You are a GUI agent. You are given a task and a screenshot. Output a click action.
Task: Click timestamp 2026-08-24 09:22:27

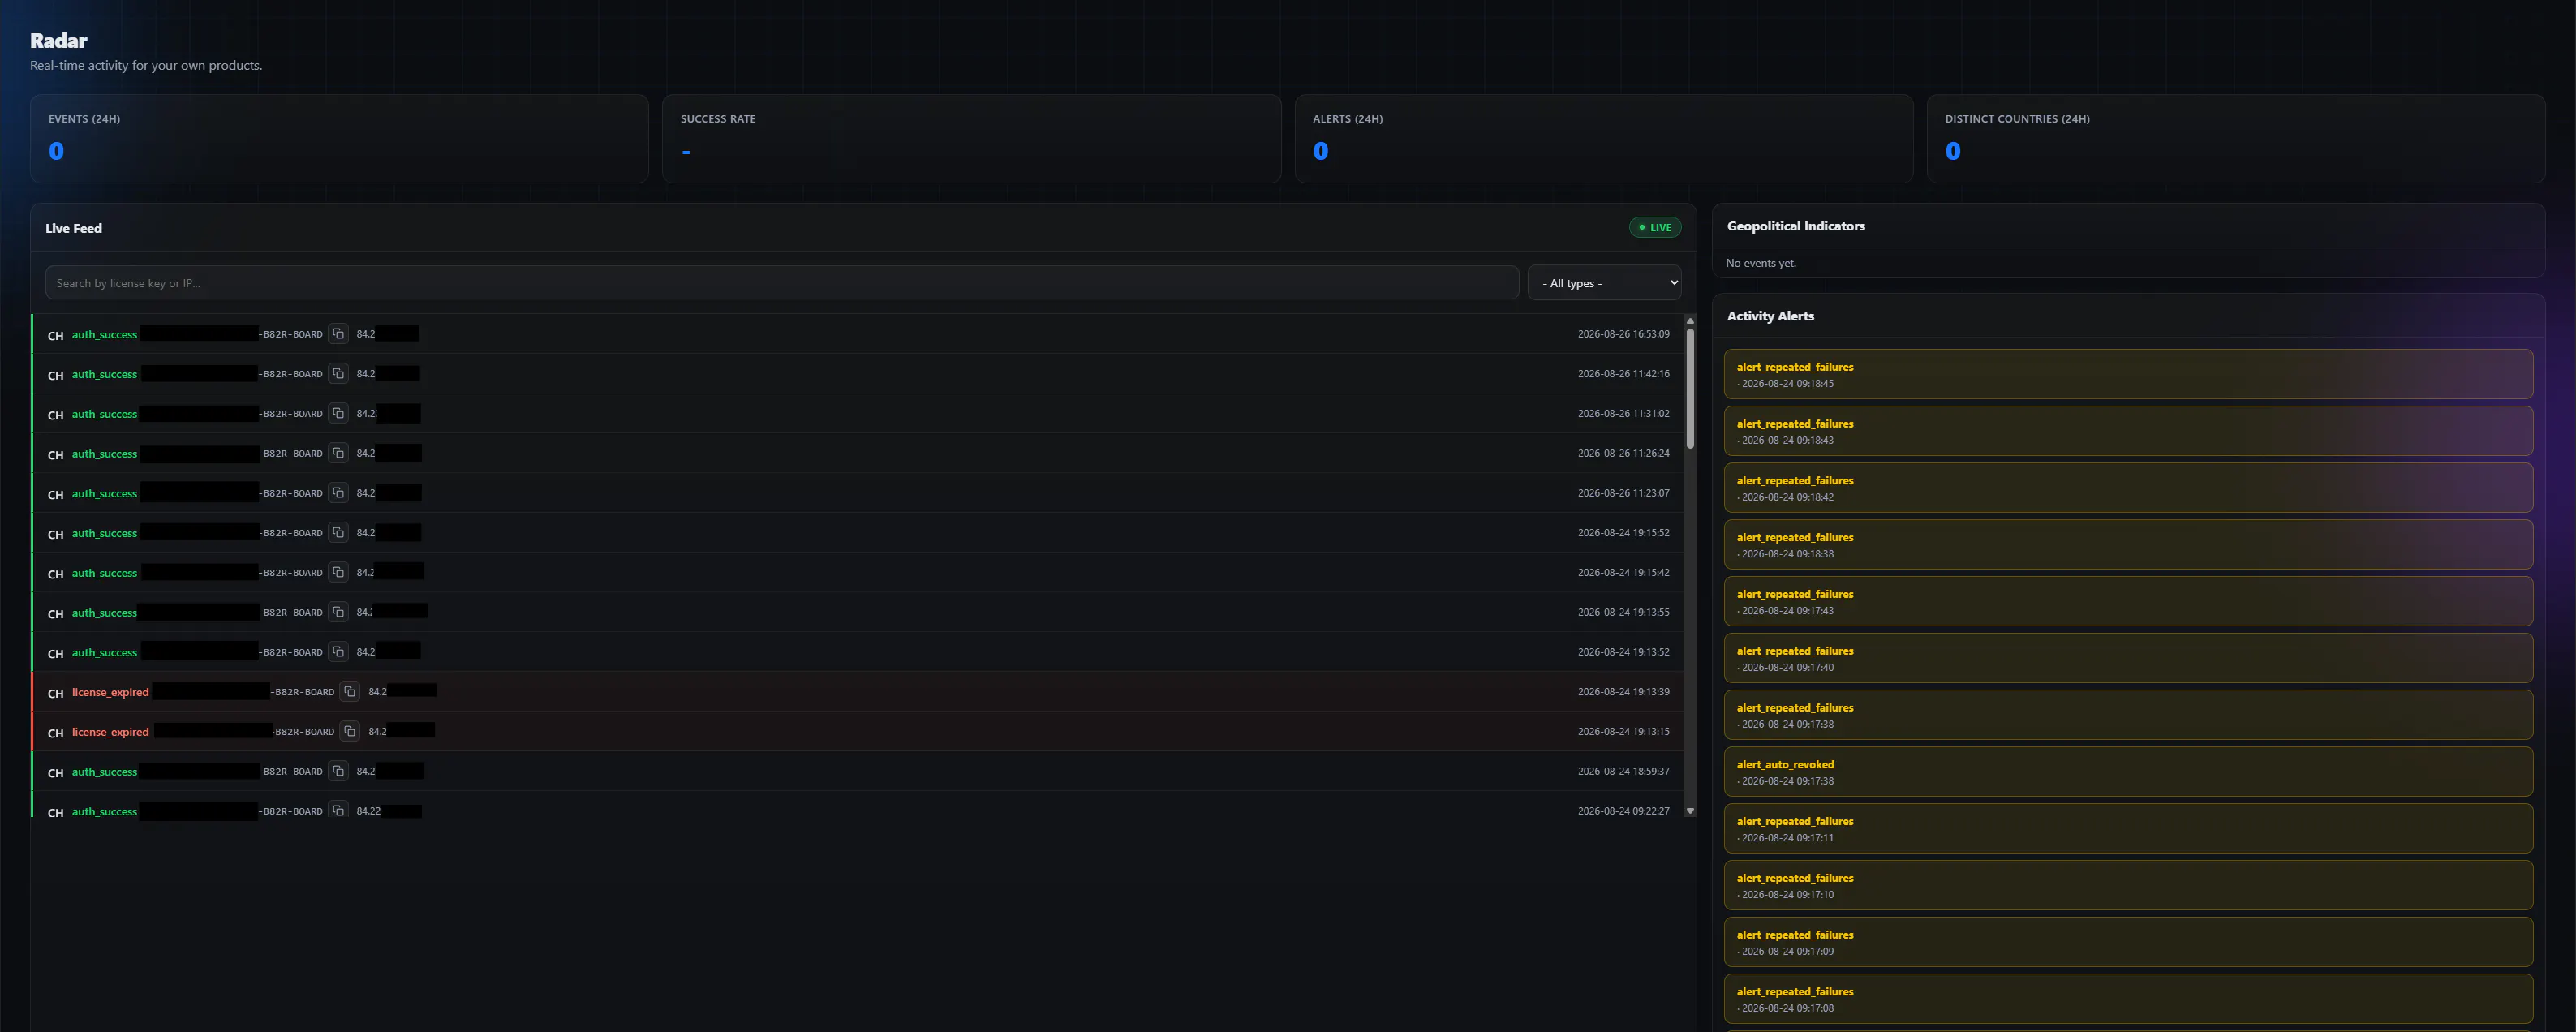point(1623,811)
